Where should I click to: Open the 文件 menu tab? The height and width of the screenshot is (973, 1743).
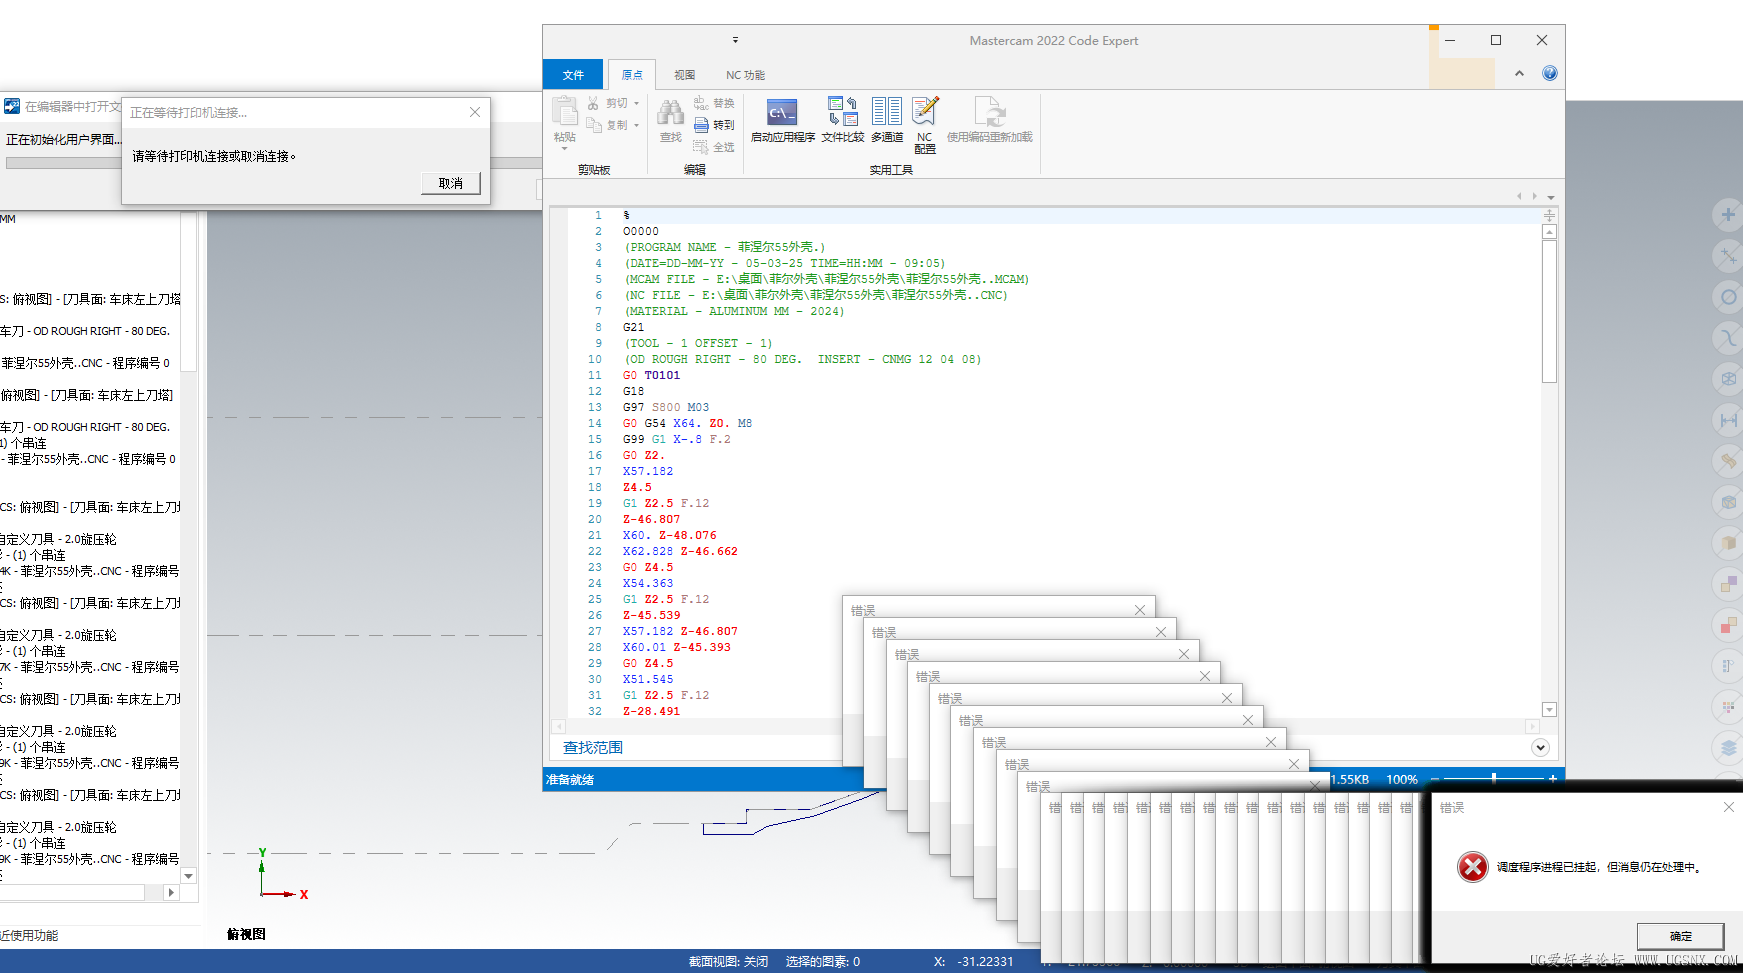click(x=573, y=75)
